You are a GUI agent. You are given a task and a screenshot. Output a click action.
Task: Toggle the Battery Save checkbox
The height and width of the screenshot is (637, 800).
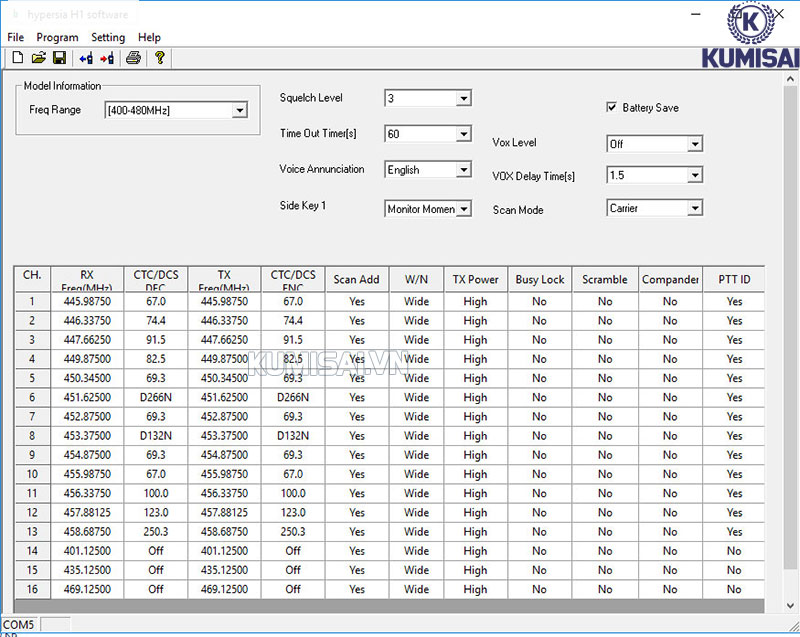pos(612,107)
